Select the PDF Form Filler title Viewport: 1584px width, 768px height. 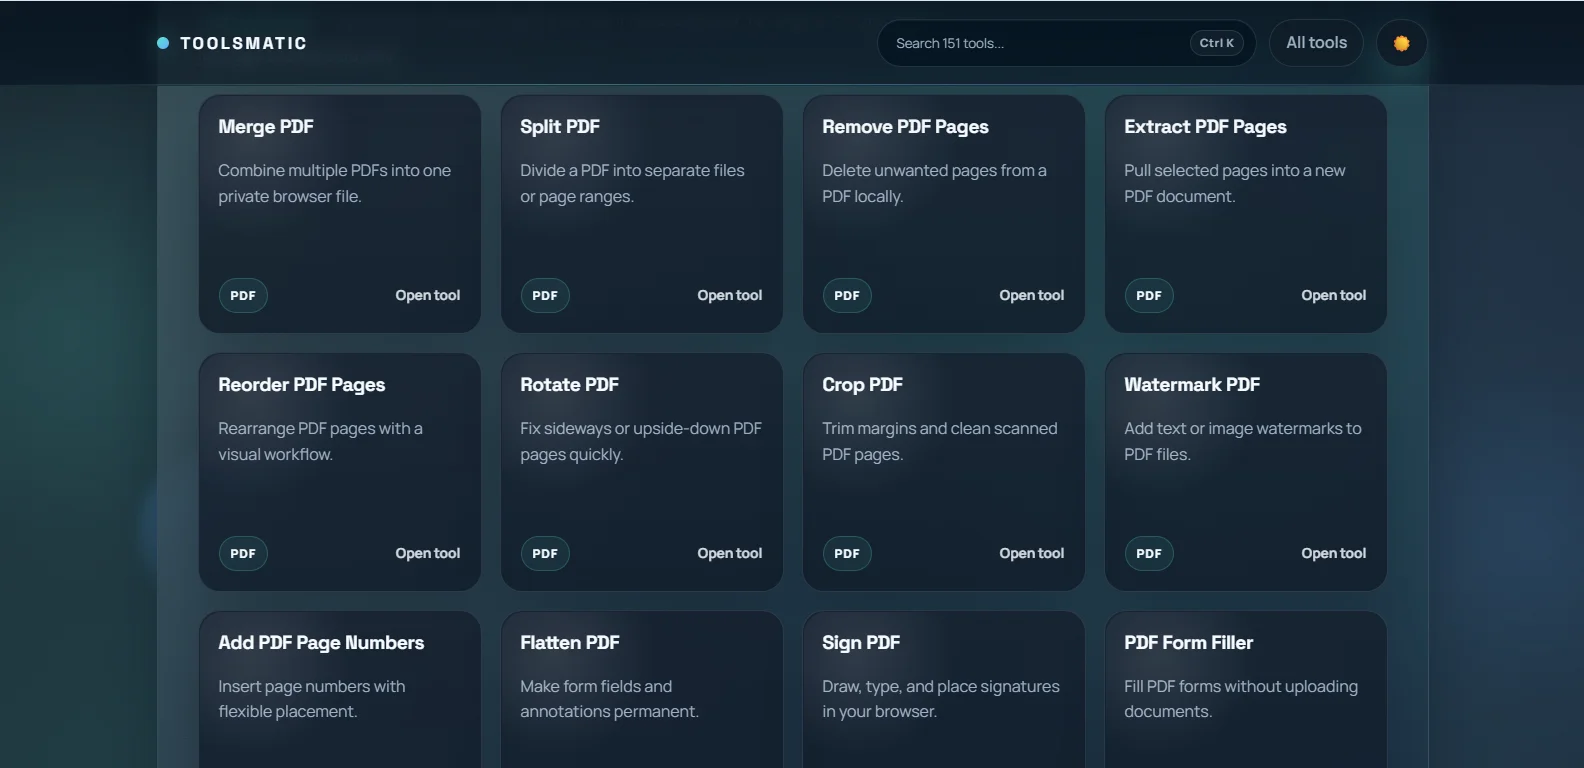point(1188,643)
